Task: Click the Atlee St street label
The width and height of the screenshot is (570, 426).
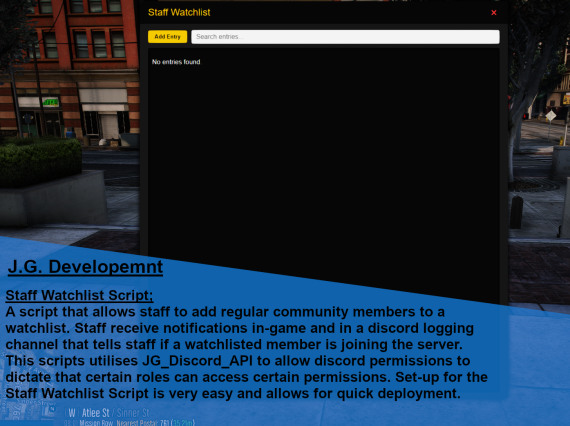Action: pos(95,413)
